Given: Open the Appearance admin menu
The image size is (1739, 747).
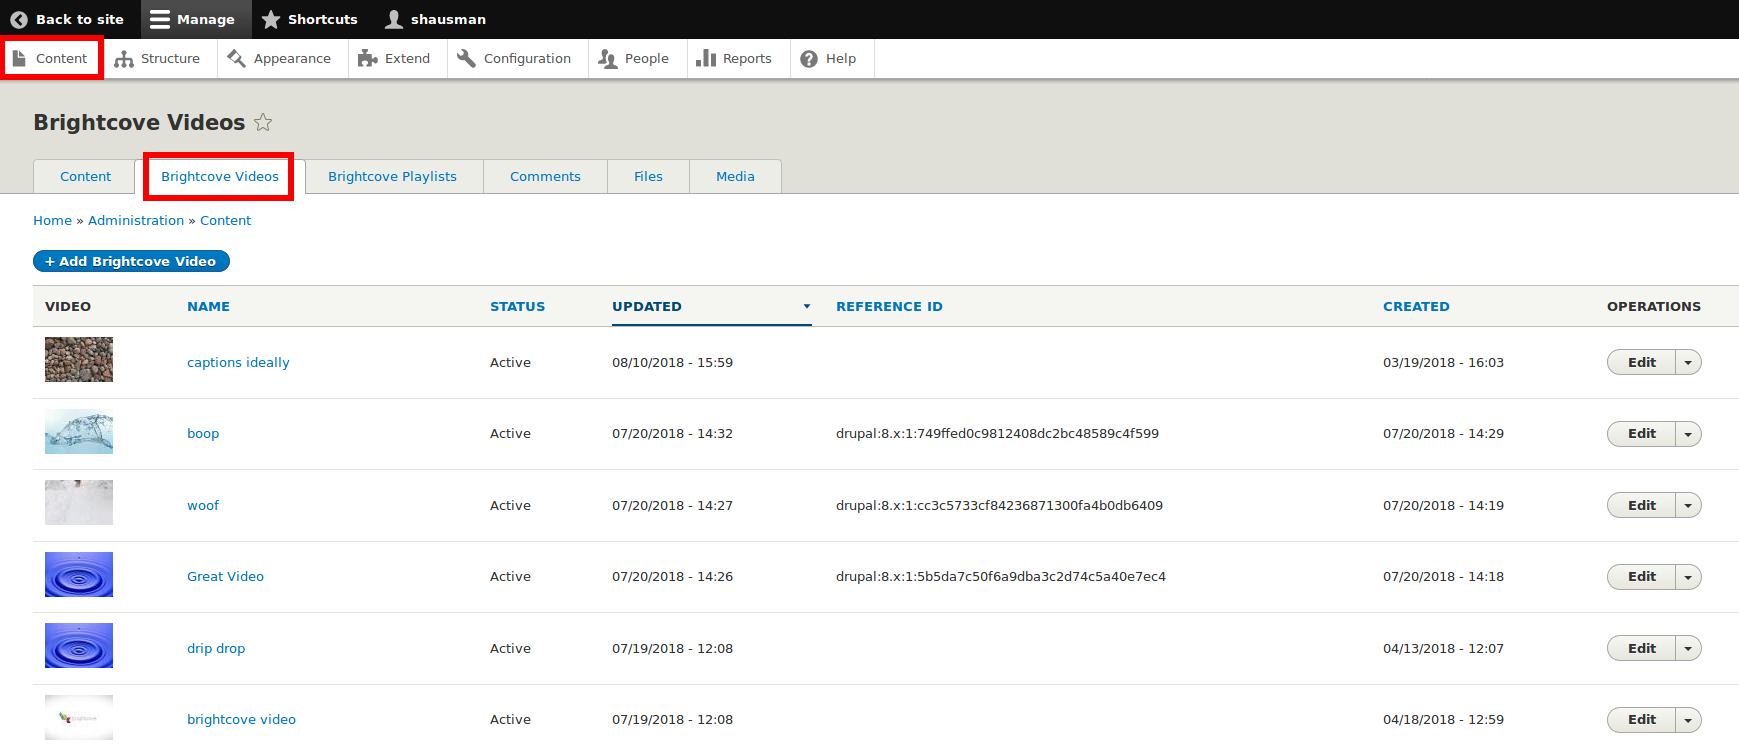Looking at the screenshot, I should click(x=279, y=58).
